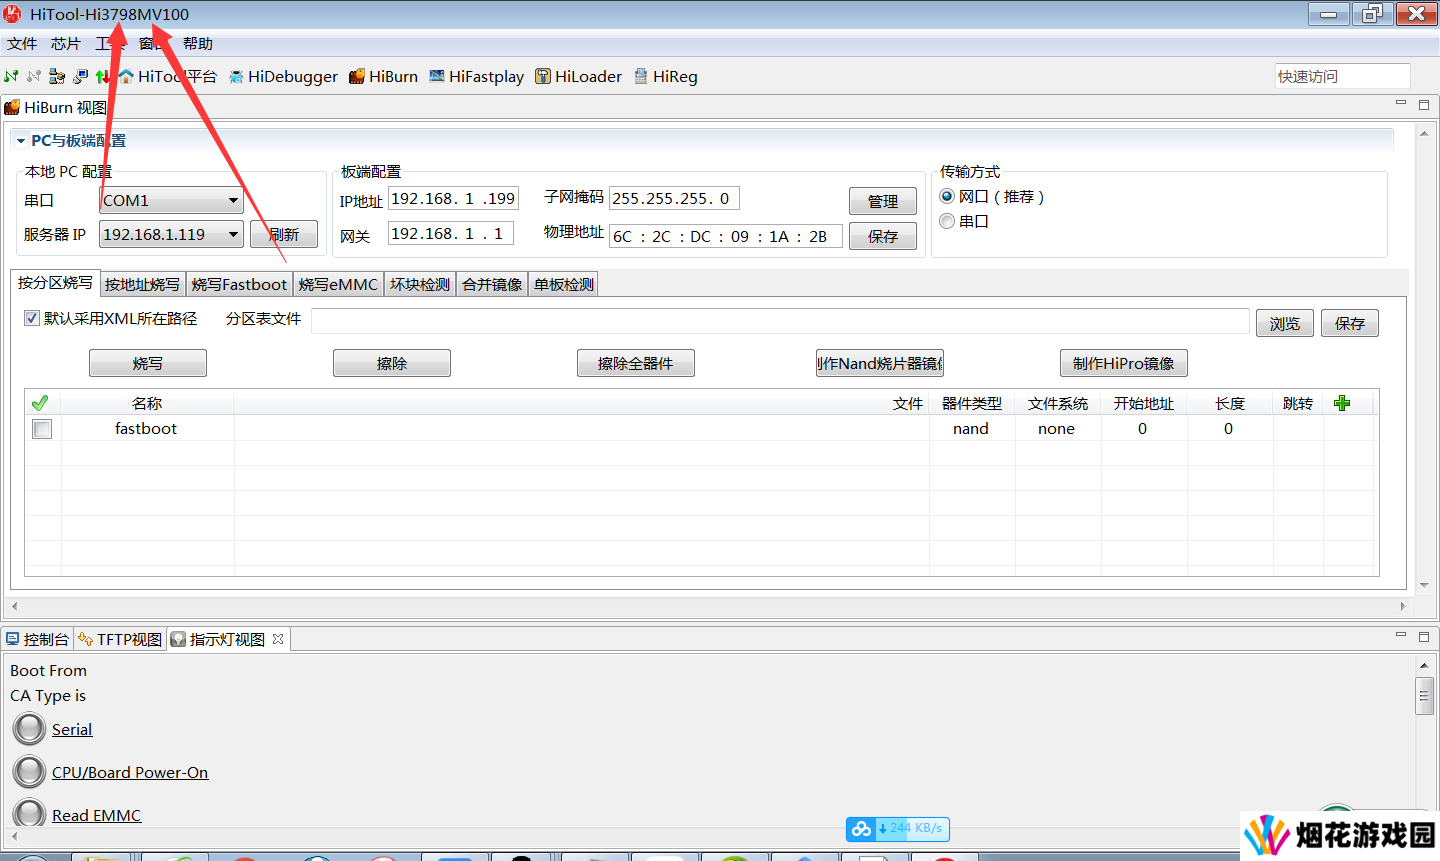Click the 制作HiPro镜像 button
The width and height of the screenshot is (1440, 861).
1124,363
